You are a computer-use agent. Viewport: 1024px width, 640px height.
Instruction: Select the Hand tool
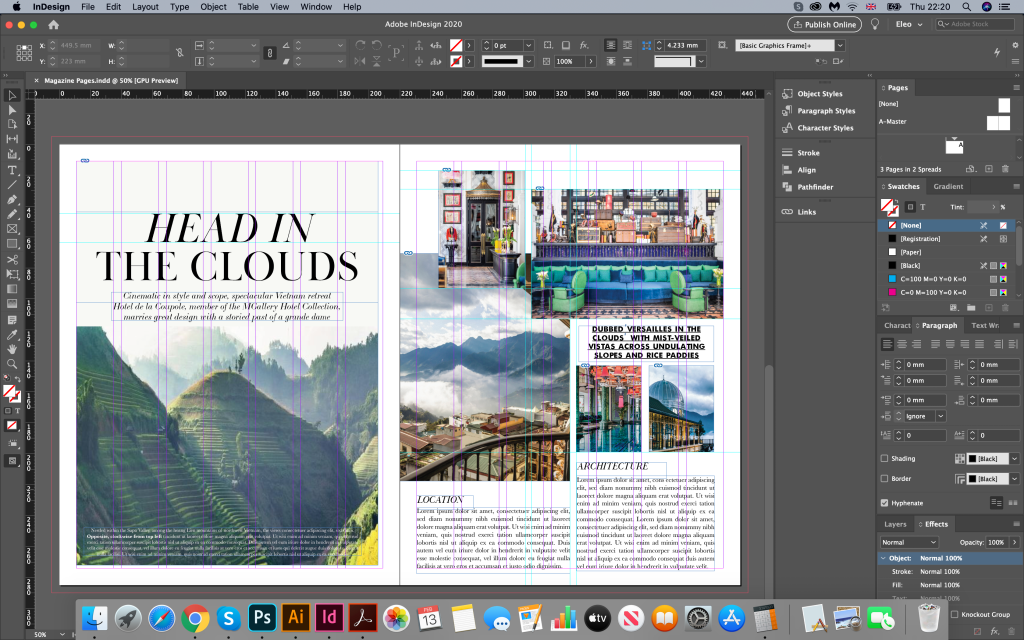point(12,349)
